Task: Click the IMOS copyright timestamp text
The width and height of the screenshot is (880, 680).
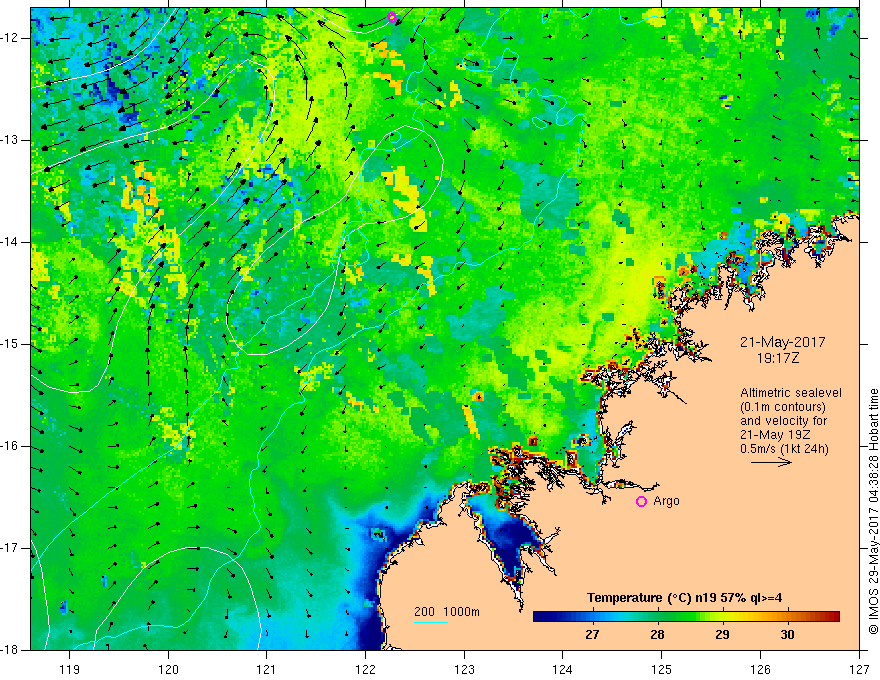Action: pyautogui.click(x=873, y=511)
